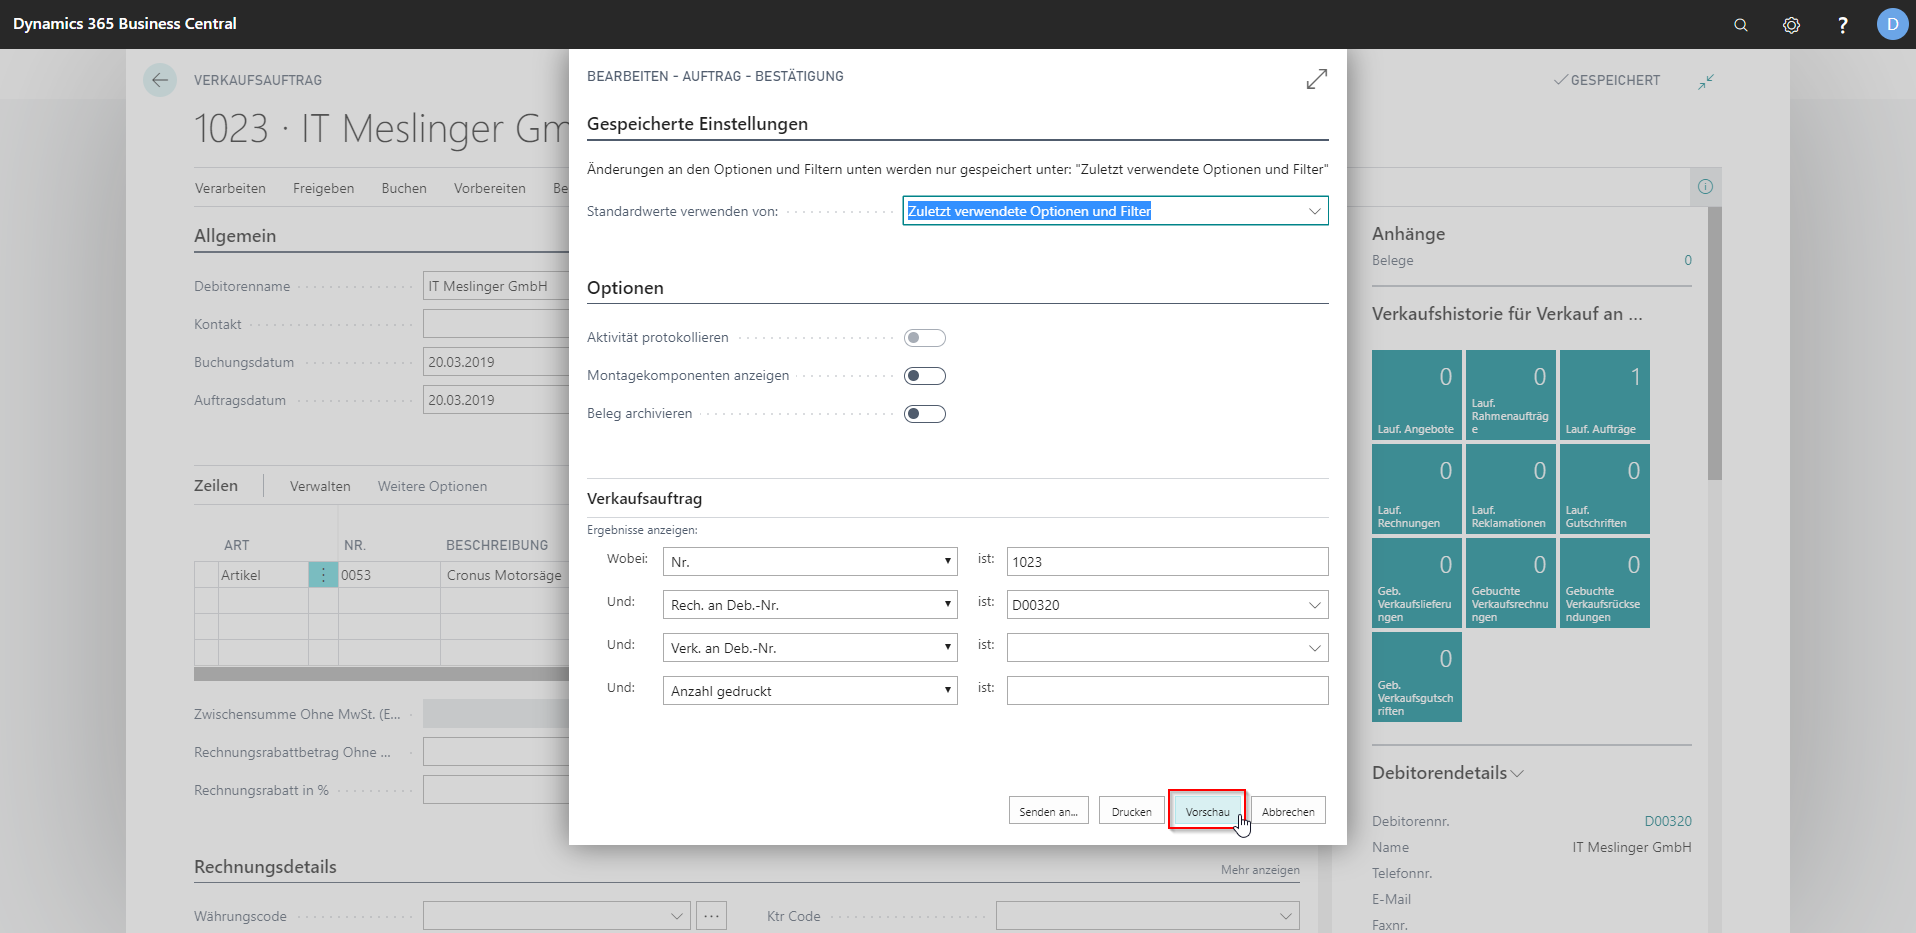Click the Senden an... button
Screen dimensions: 1916x933
(x=1048, y=811)
